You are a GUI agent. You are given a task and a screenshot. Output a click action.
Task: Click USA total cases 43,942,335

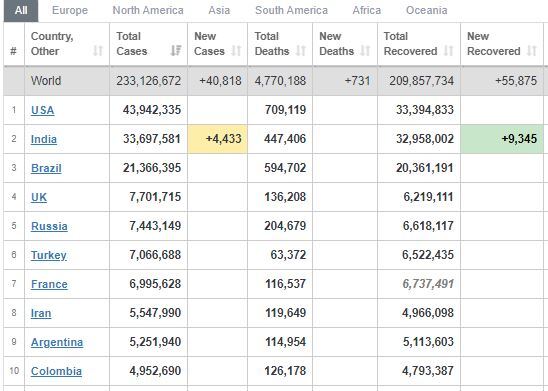click(x=152, y=110)
